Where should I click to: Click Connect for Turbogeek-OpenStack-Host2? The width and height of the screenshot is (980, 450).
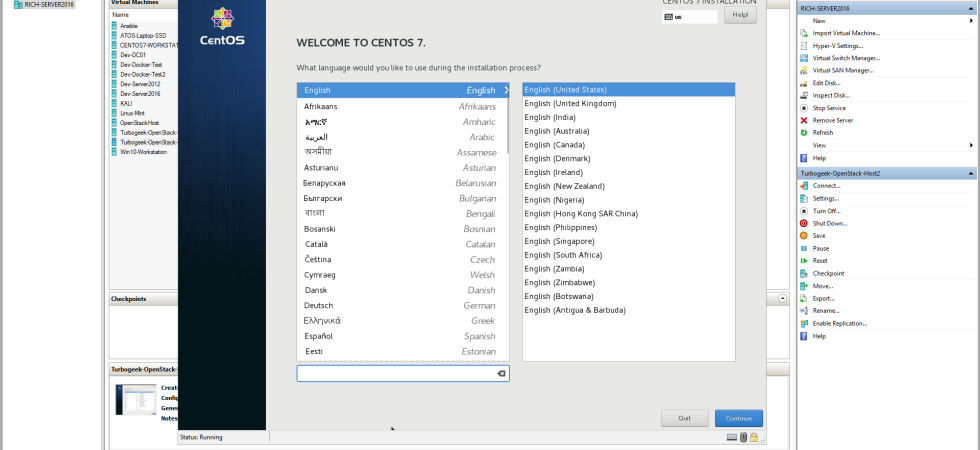(x=826, y=186)
